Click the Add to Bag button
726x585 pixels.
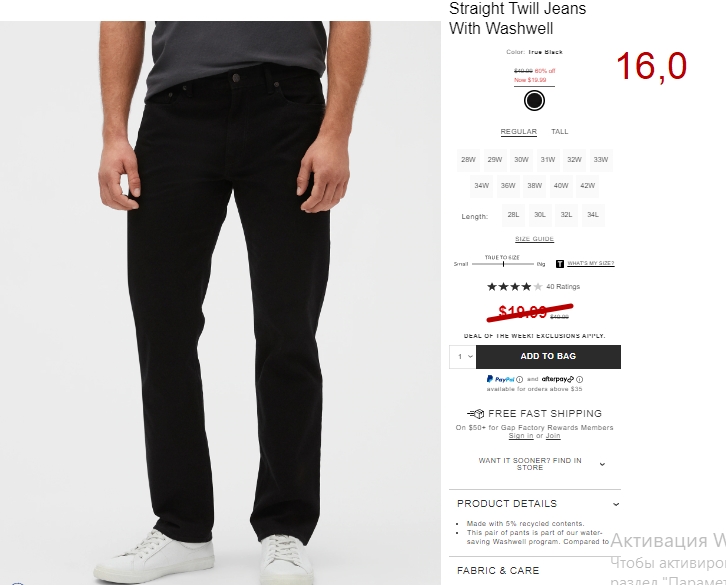[x=548, y=357]
